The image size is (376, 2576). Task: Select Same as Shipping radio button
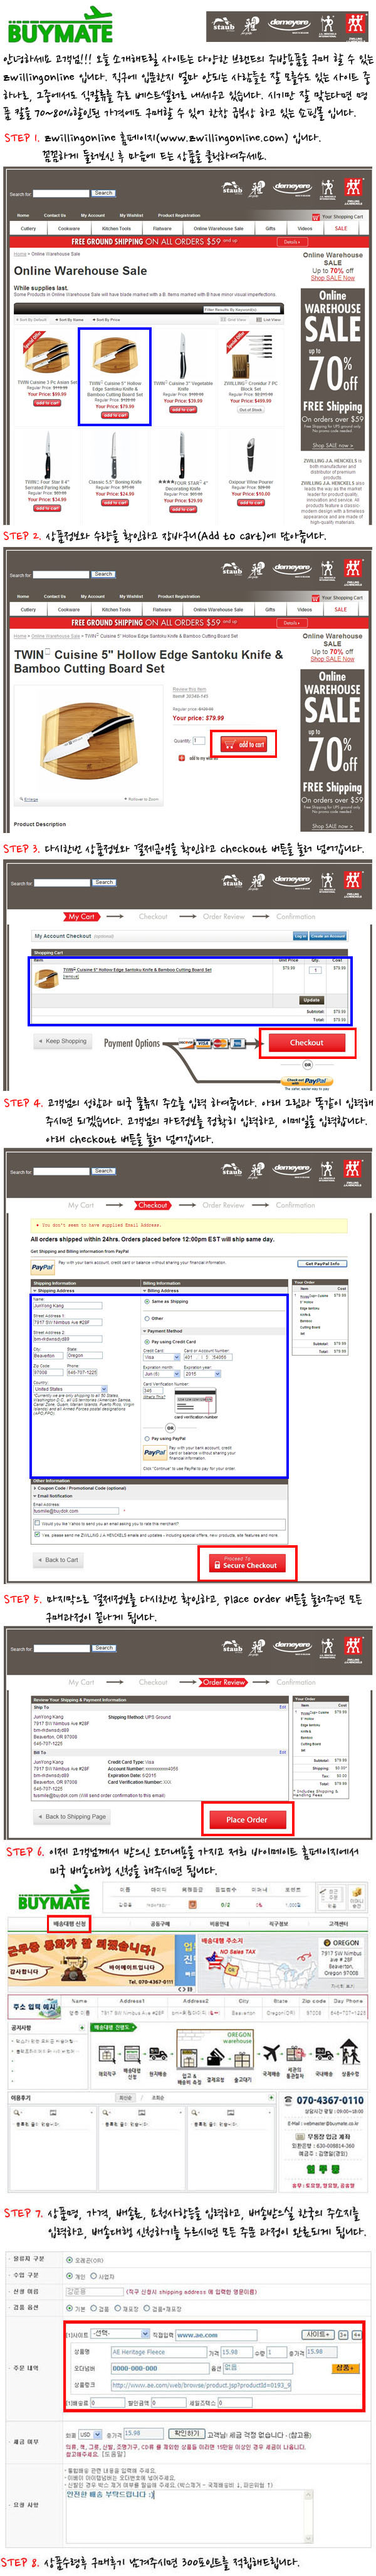[147, 1302]
